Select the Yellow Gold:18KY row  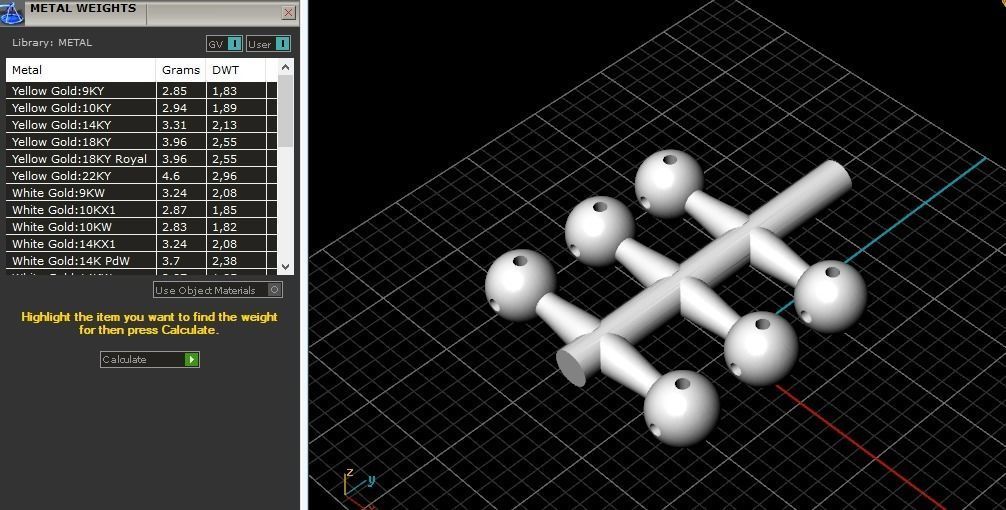(x=142, y=142)
